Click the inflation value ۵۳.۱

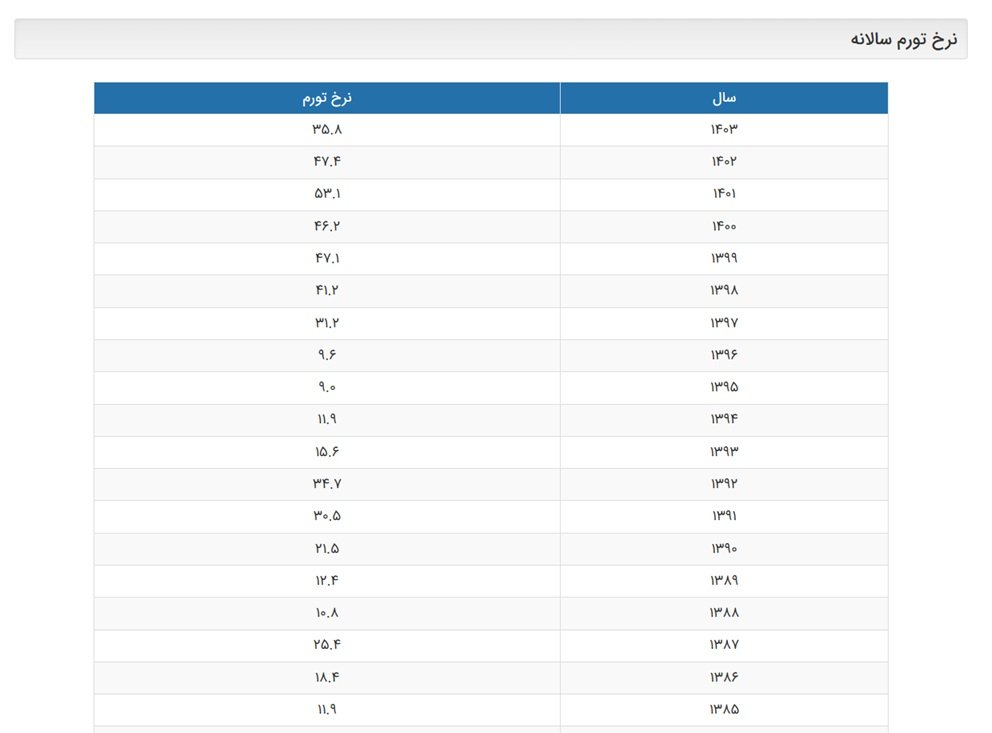pyautogui.click(x=327, y=194)
